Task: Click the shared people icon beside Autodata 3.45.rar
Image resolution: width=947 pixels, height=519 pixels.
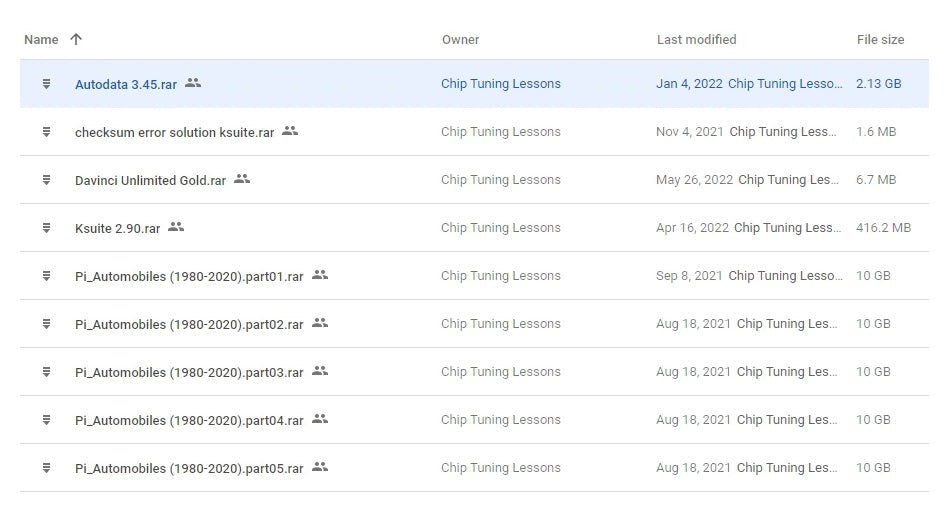Action: coord(193,83)
